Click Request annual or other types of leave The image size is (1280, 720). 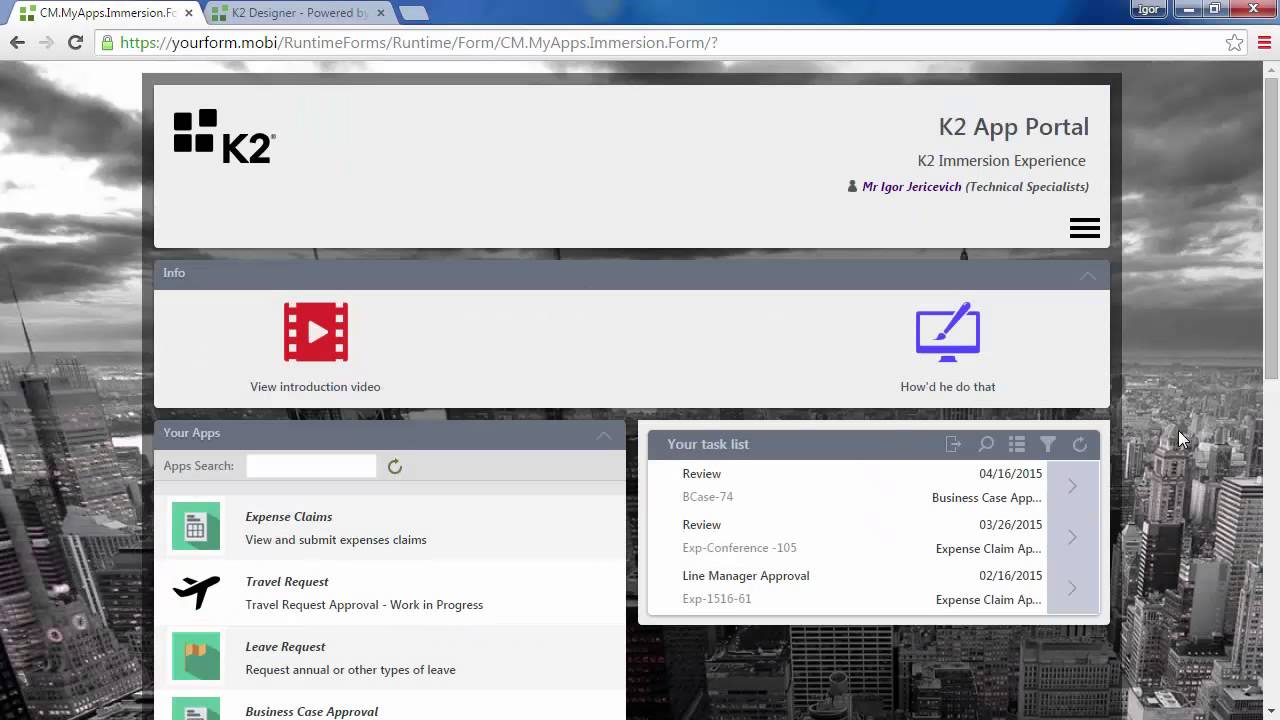[351, 670]
